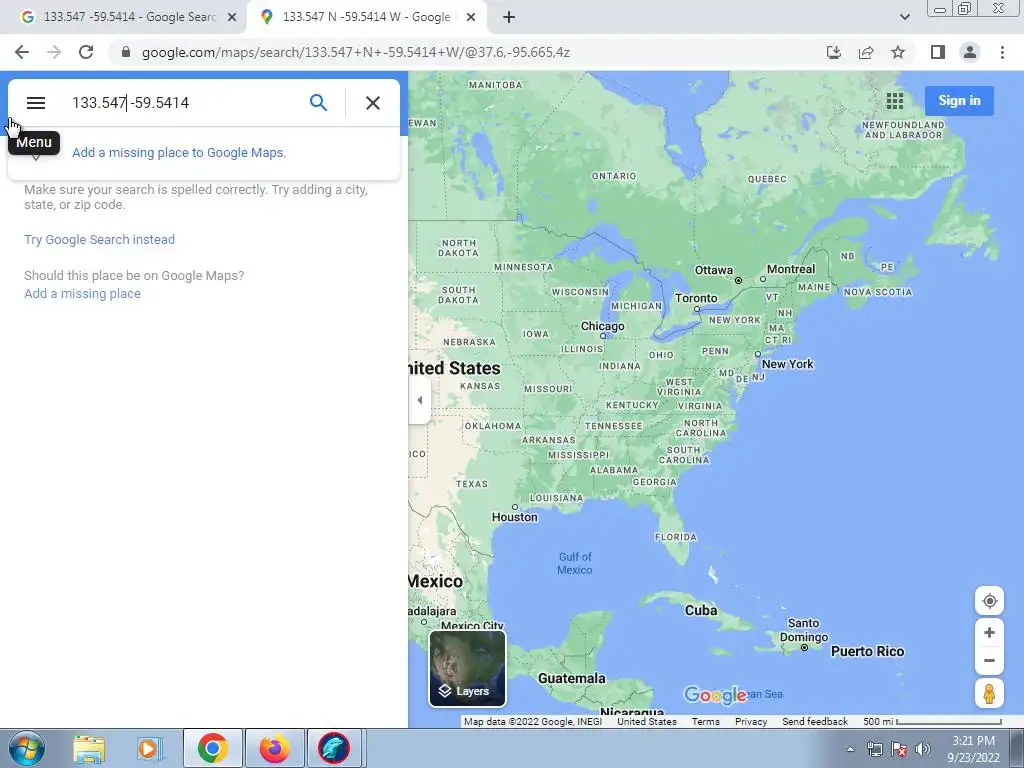The width and height of the screenshot is (1024, 768).
Task: Click the Houston label on the map
Action: [515, 517]
